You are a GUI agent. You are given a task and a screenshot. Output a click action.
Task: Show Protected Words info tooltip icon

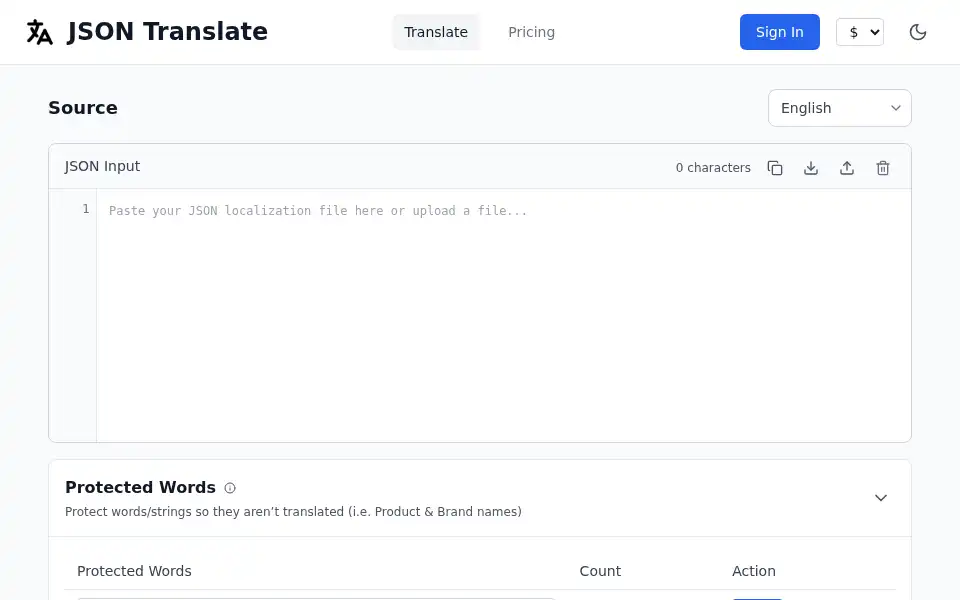pyautogui.click(x=230, y=488)
